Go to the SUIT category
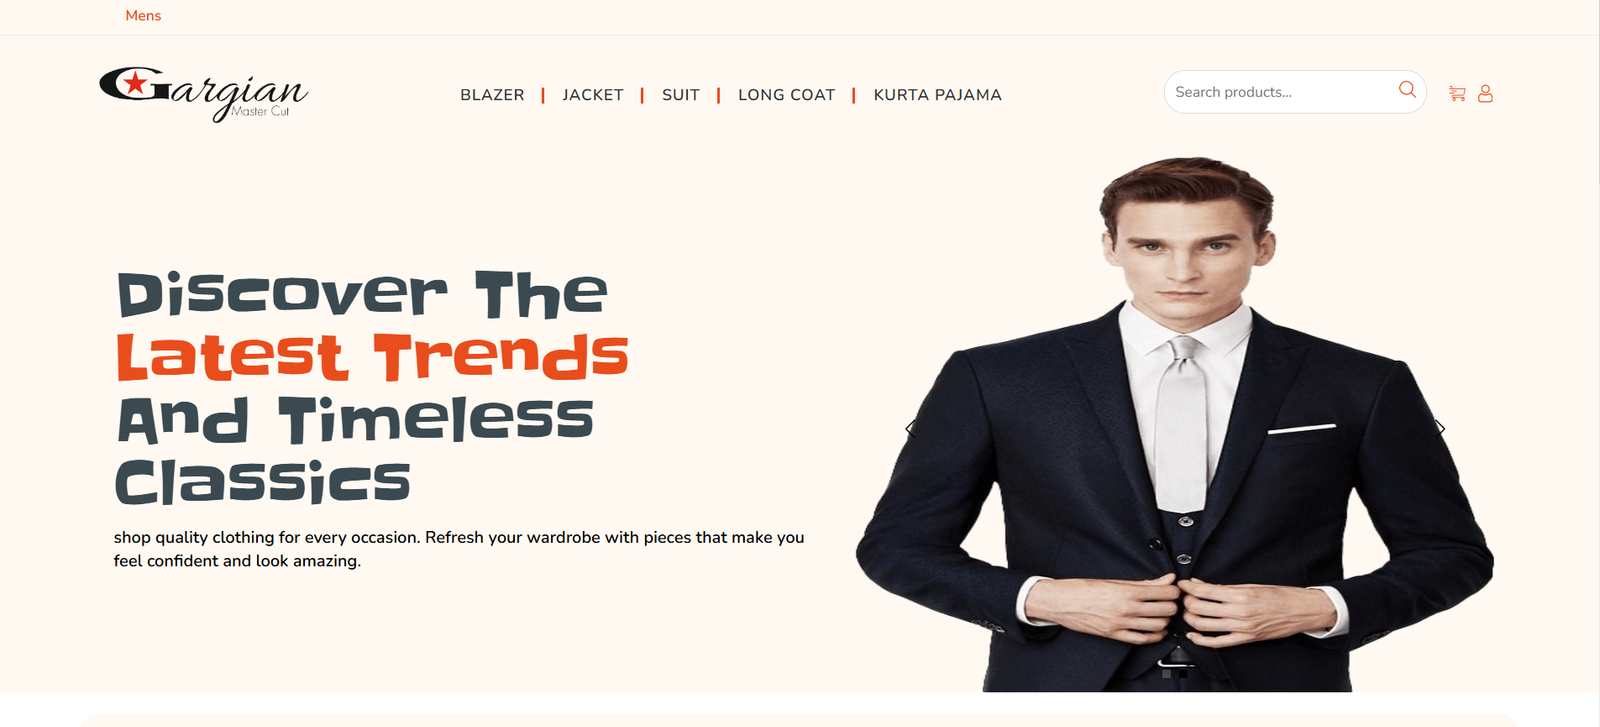The height and width of the screenshot is (727, 1600). tap(681, 95)
